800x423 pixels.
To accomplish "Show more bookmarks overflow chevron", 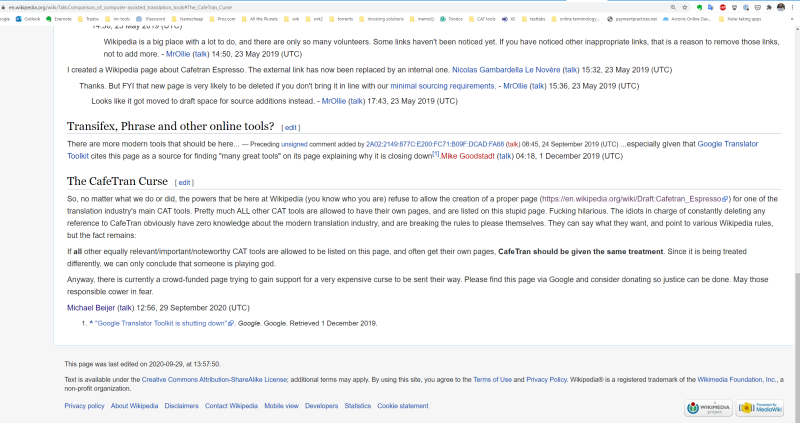I will (792, 19).
